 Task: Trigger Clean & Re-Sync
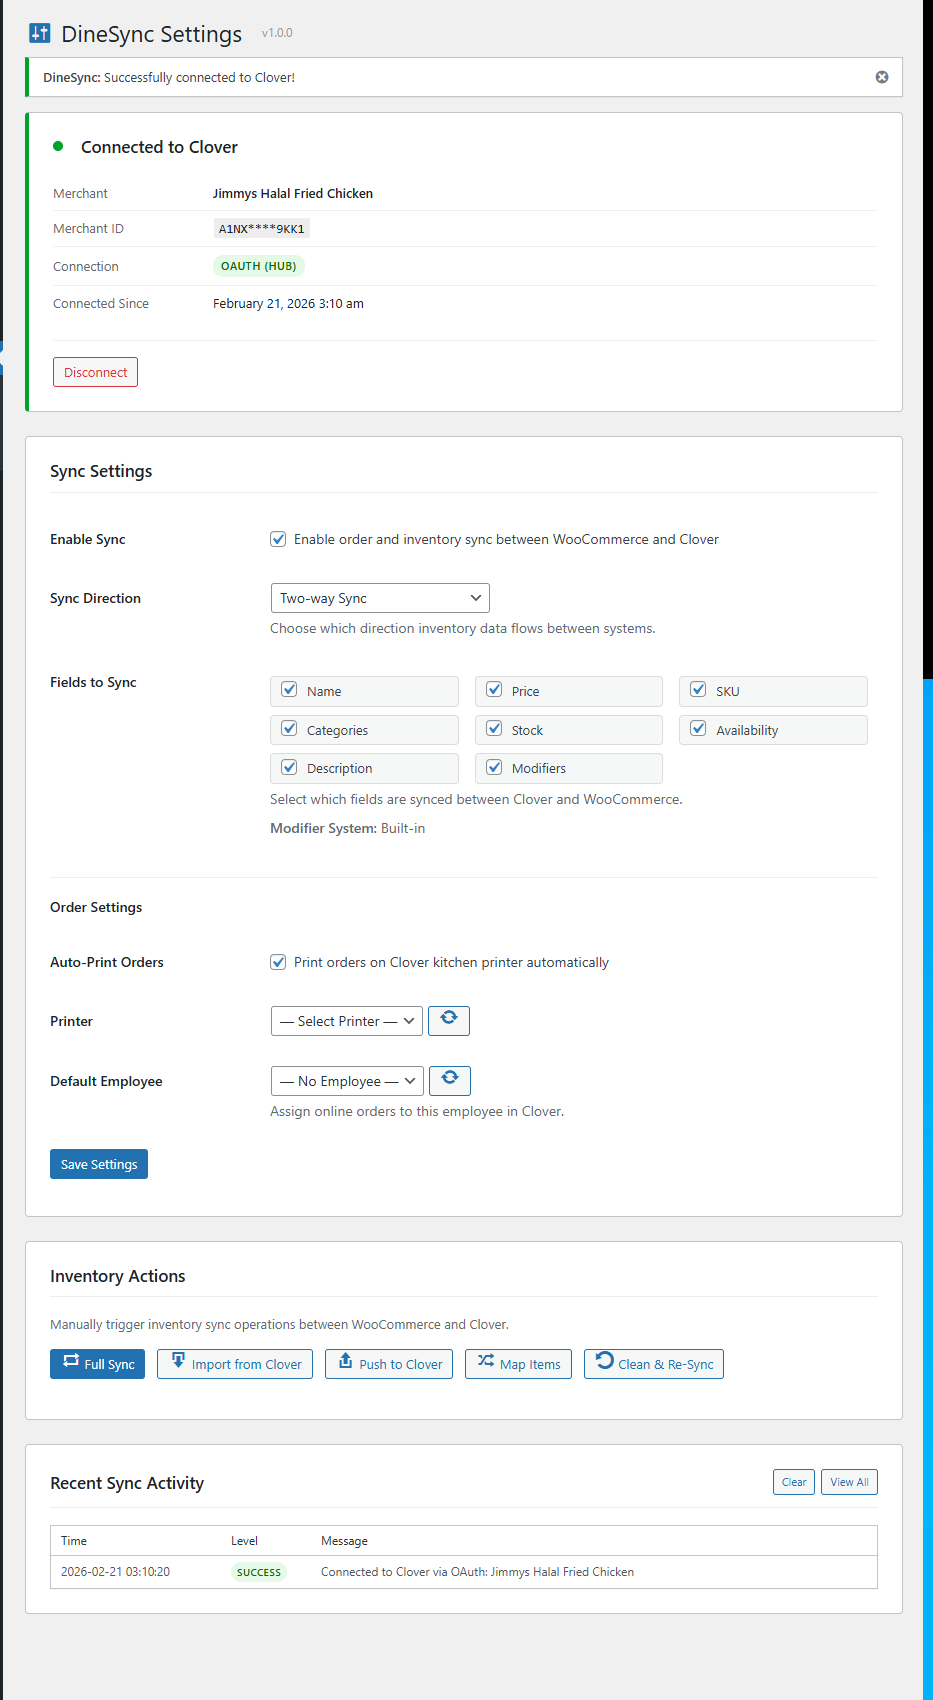[654, 1364]
